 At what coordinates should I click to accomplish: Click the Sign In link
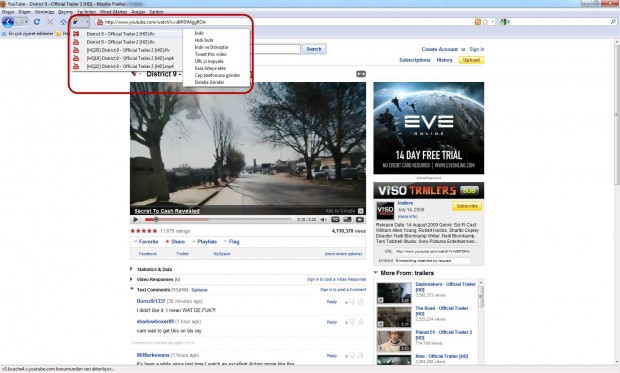click(476, 49)
